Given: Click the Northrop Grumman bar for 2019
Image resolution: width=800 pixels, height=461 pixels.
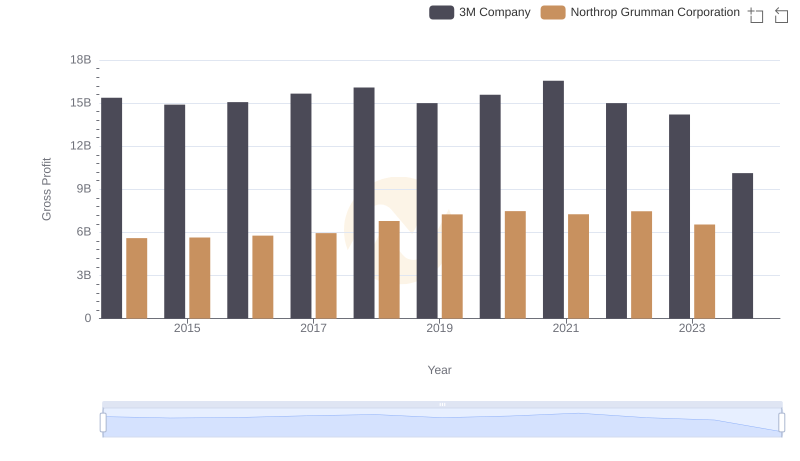Looking at the screenshot, I should [x=452, y=266].
